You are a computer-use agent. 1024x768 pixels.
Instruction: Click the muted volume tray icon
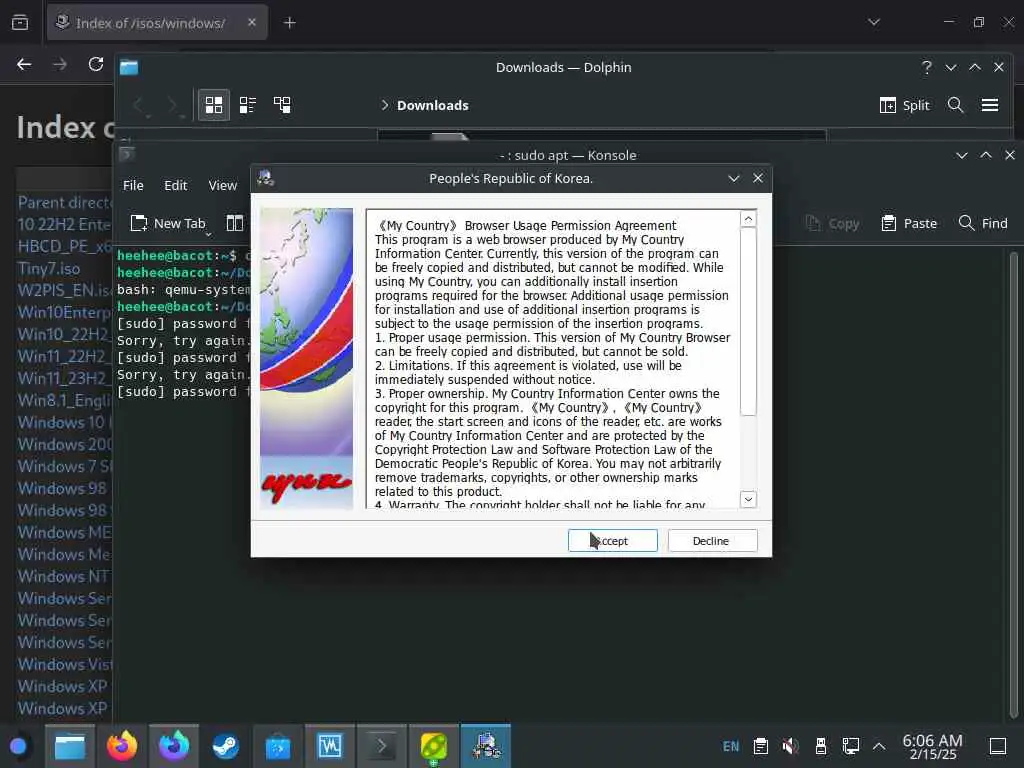791,746
